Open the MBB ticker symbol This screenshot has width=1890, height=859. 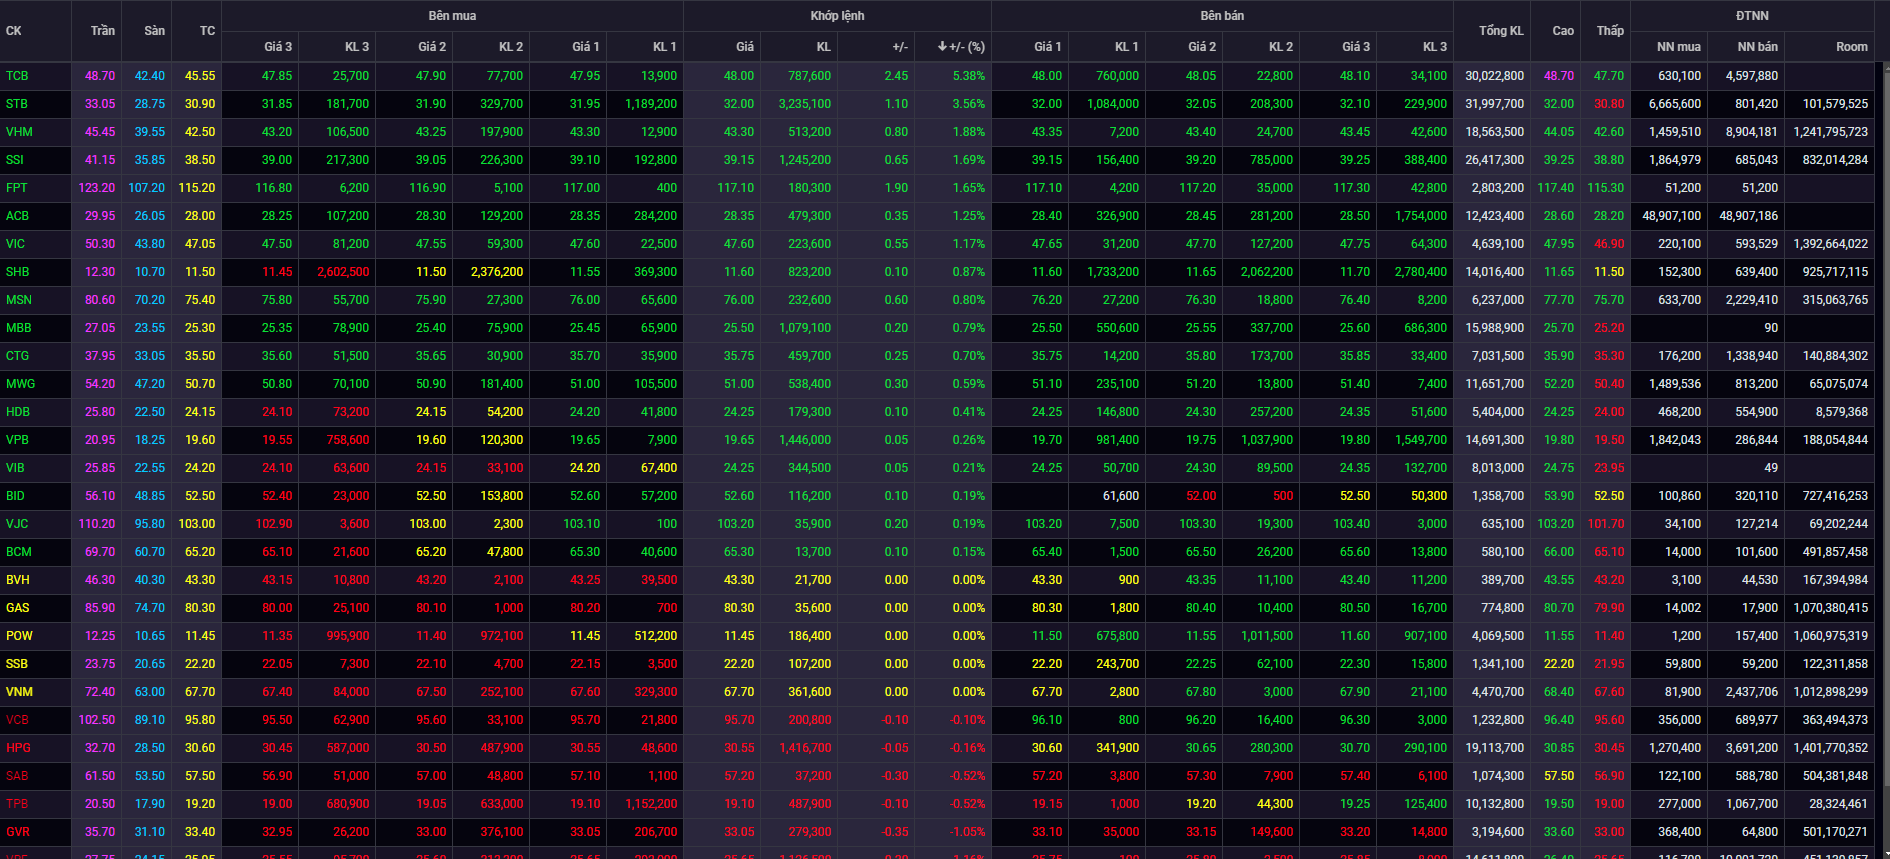[18, 328]
